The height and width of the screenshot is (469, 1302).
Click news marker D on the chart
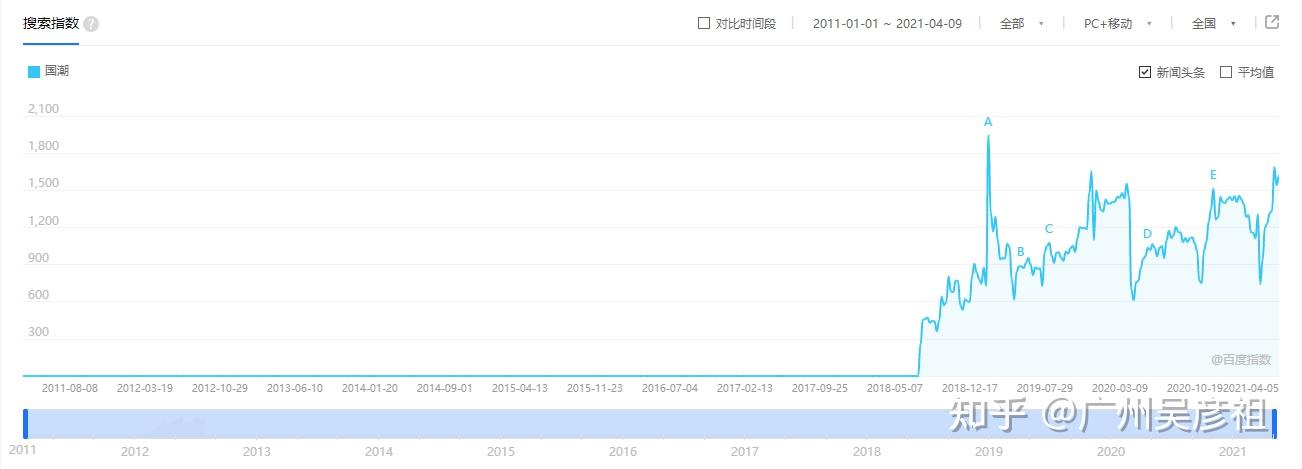coord(1147,234)
